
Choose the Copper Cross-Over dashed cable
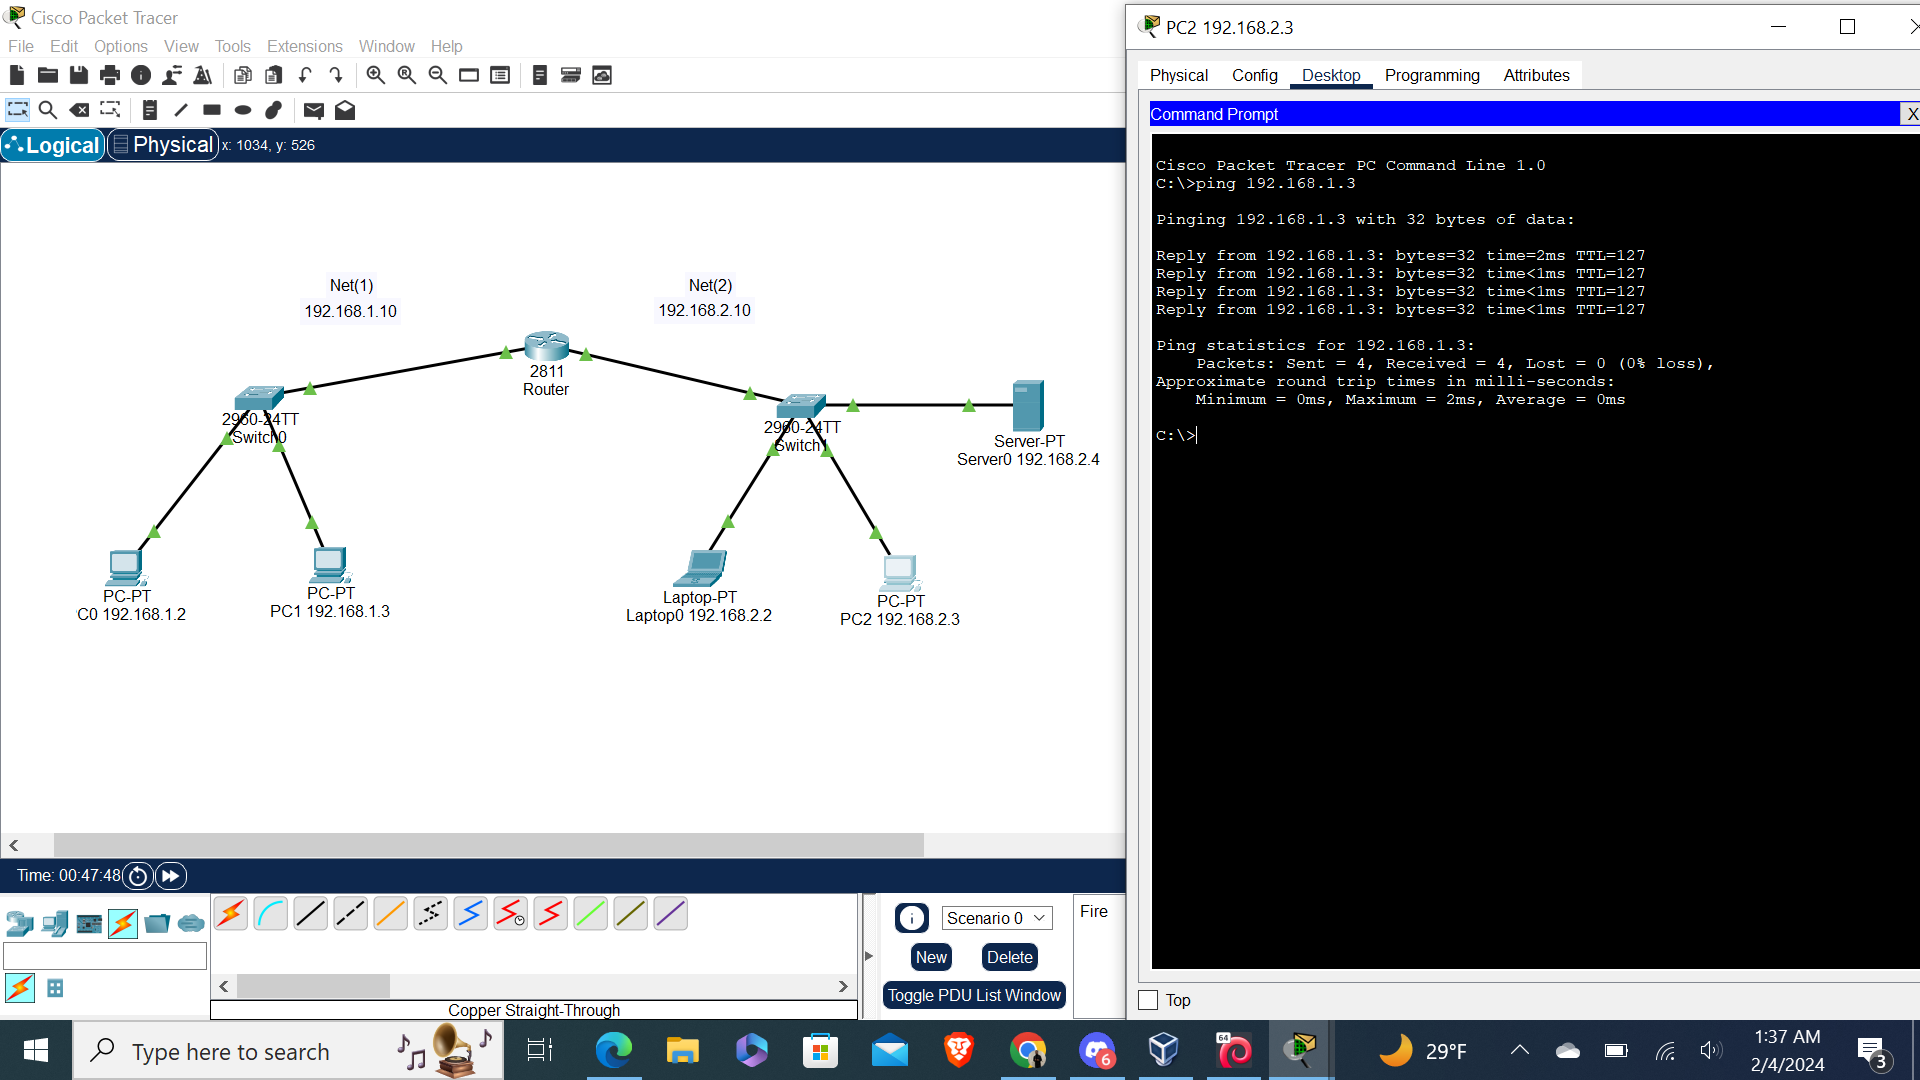(350, 913)
